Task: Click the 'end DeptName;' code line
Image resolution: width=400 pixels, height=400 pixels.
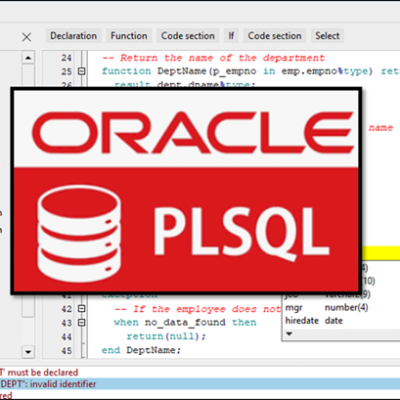Action: point(141,350)
